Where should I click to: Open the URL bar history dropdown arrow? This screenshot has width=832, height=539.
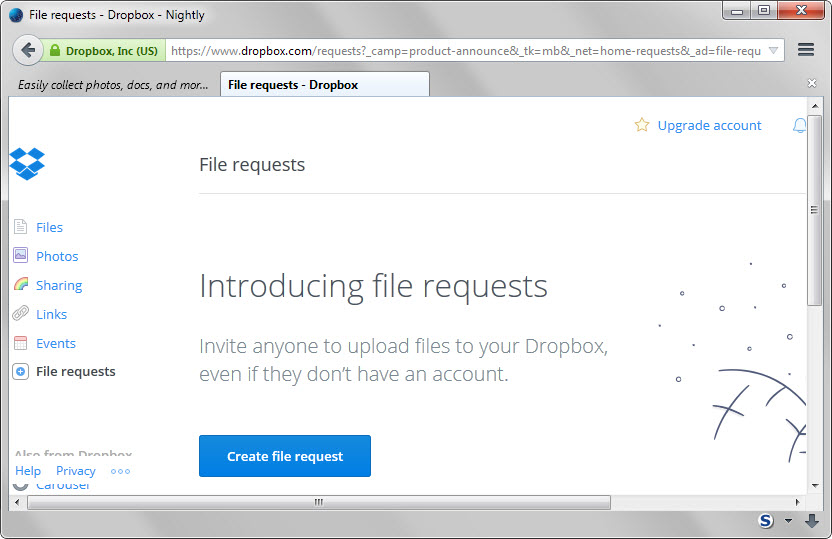point(773,51)
